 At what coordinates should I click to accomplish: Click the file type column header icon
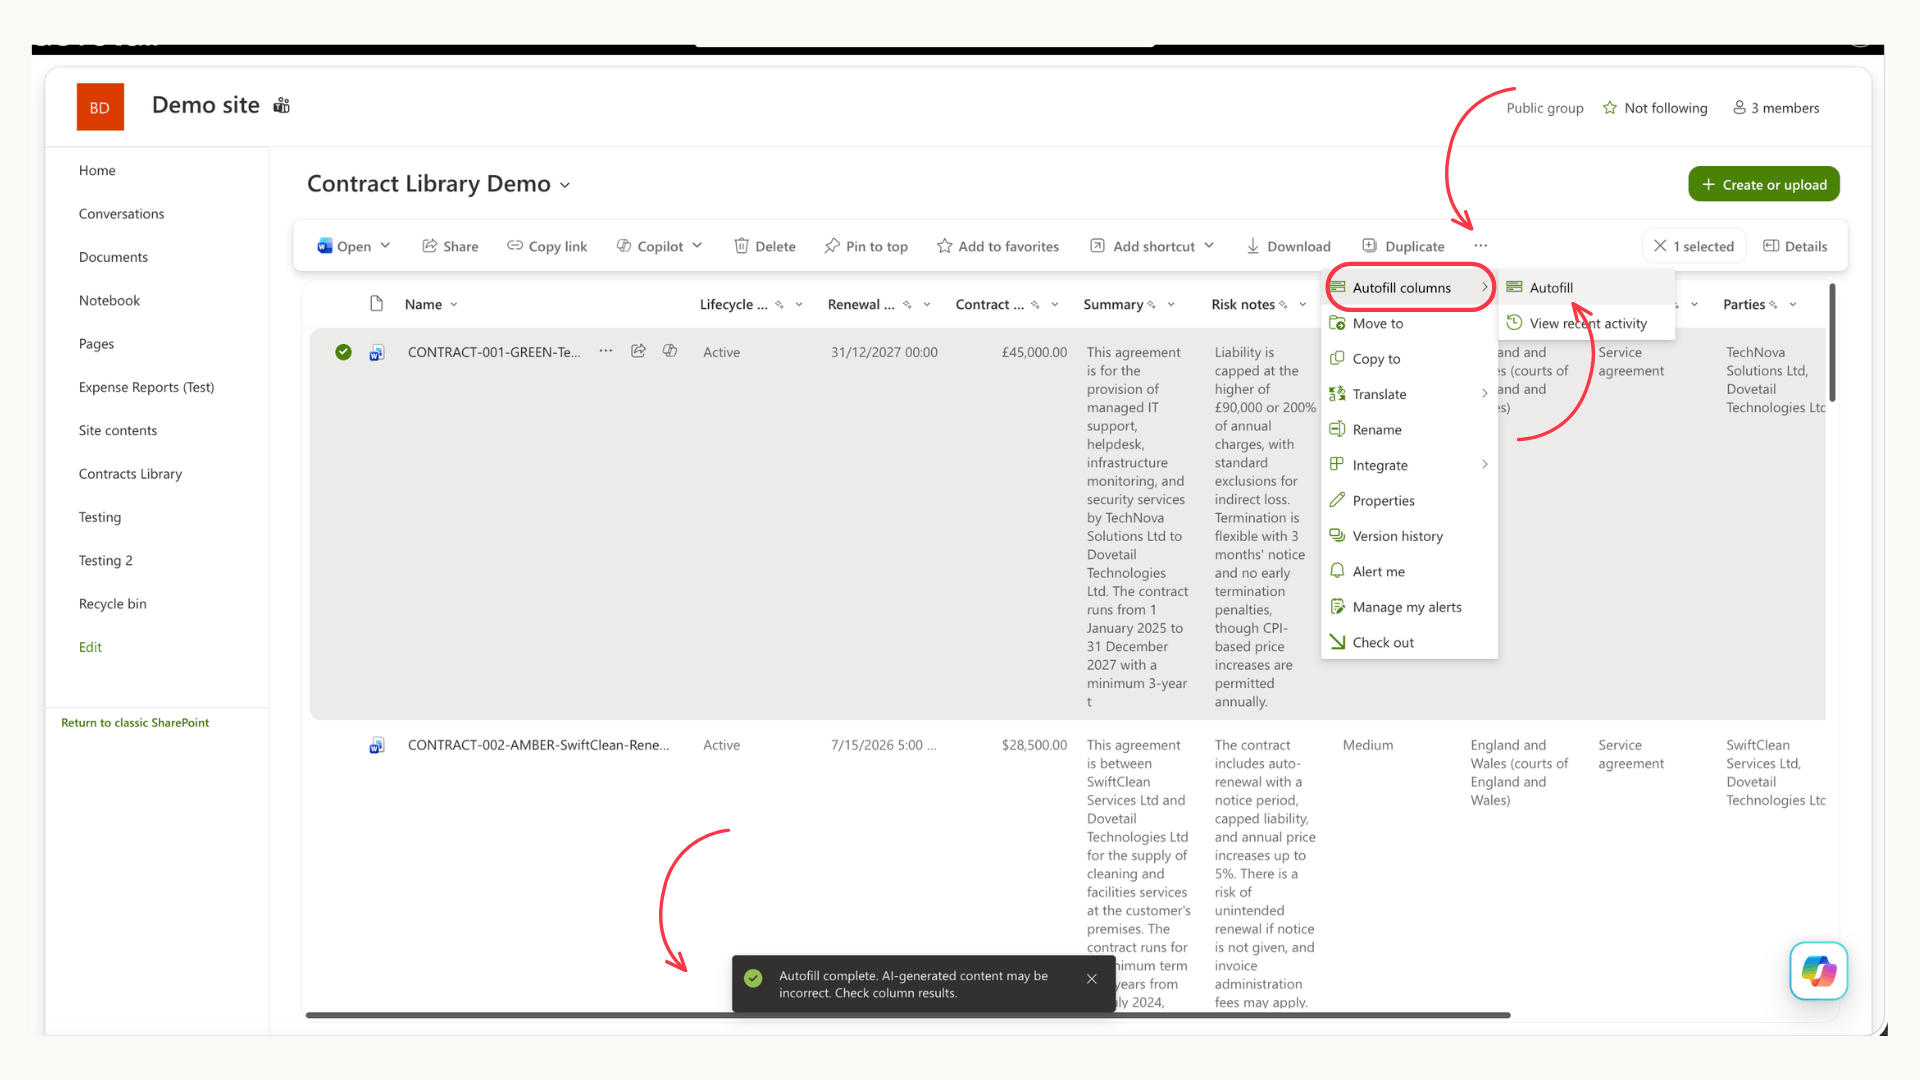pyautogui.click(x=376, y=304)
